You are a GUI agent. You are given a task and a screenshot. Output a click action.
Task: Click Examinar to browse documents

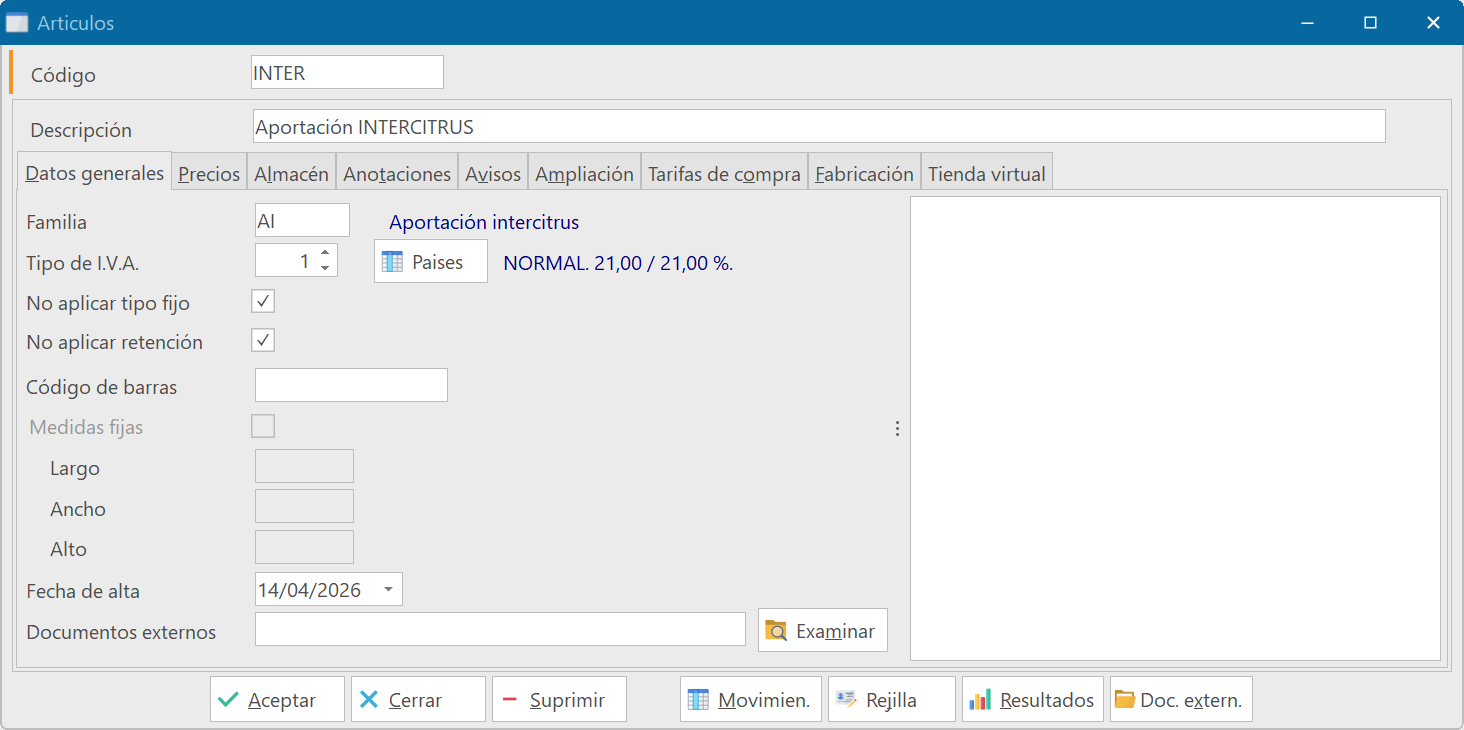point(822,631)
